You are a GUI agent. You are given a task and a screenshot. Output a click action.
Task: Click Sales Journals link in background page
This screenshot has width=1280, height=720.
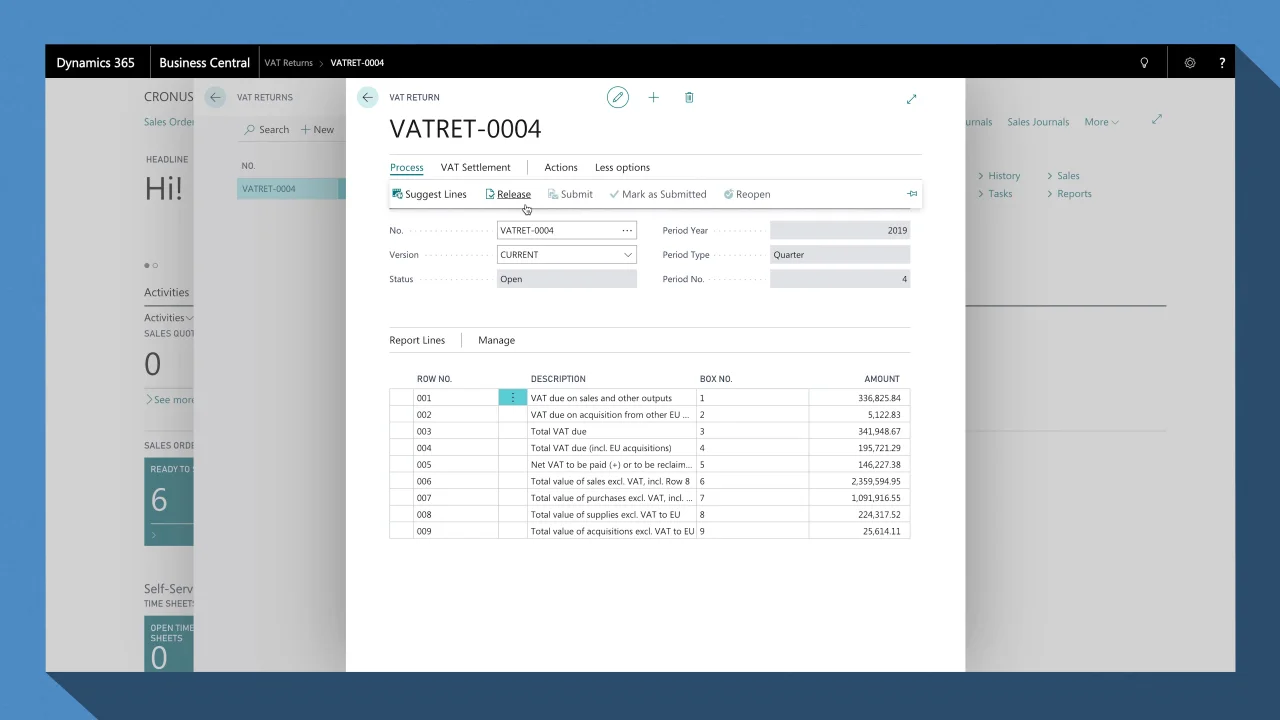click(x=1038, y=122)
